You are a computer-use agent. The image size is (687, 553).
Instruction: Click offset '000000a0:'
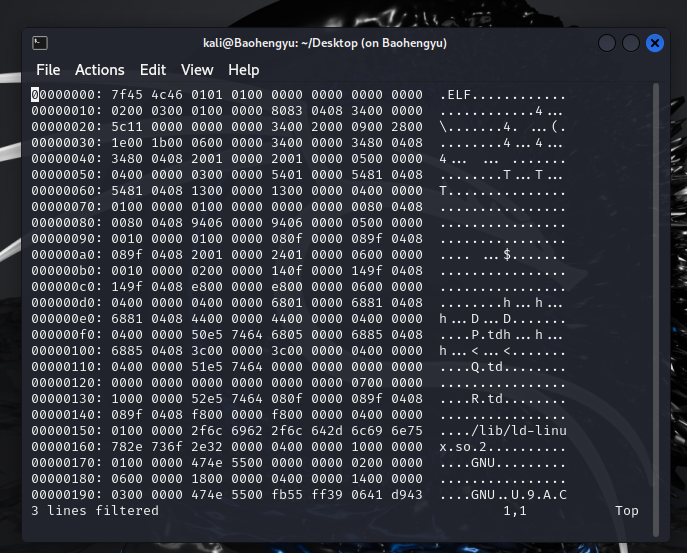pyautogui.click(x=67, y=255)
